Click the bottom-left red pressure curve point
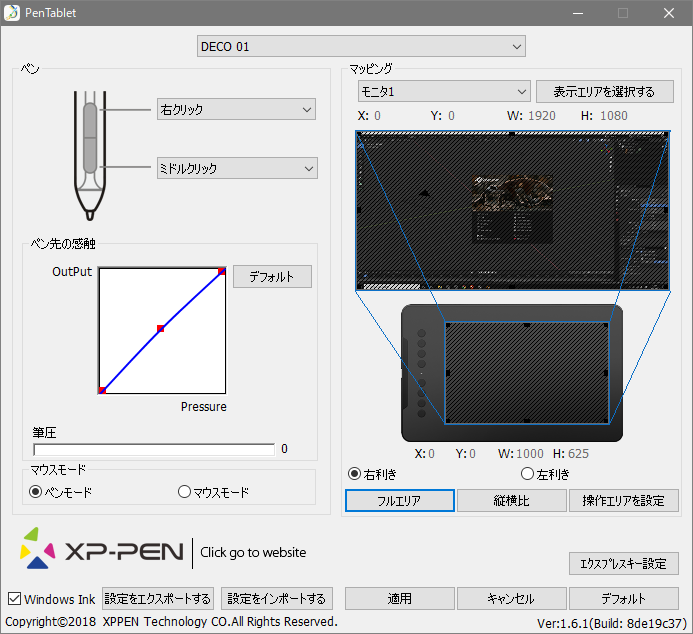The image size is (693, 634). pyautogui.click(x=102, y=390)
